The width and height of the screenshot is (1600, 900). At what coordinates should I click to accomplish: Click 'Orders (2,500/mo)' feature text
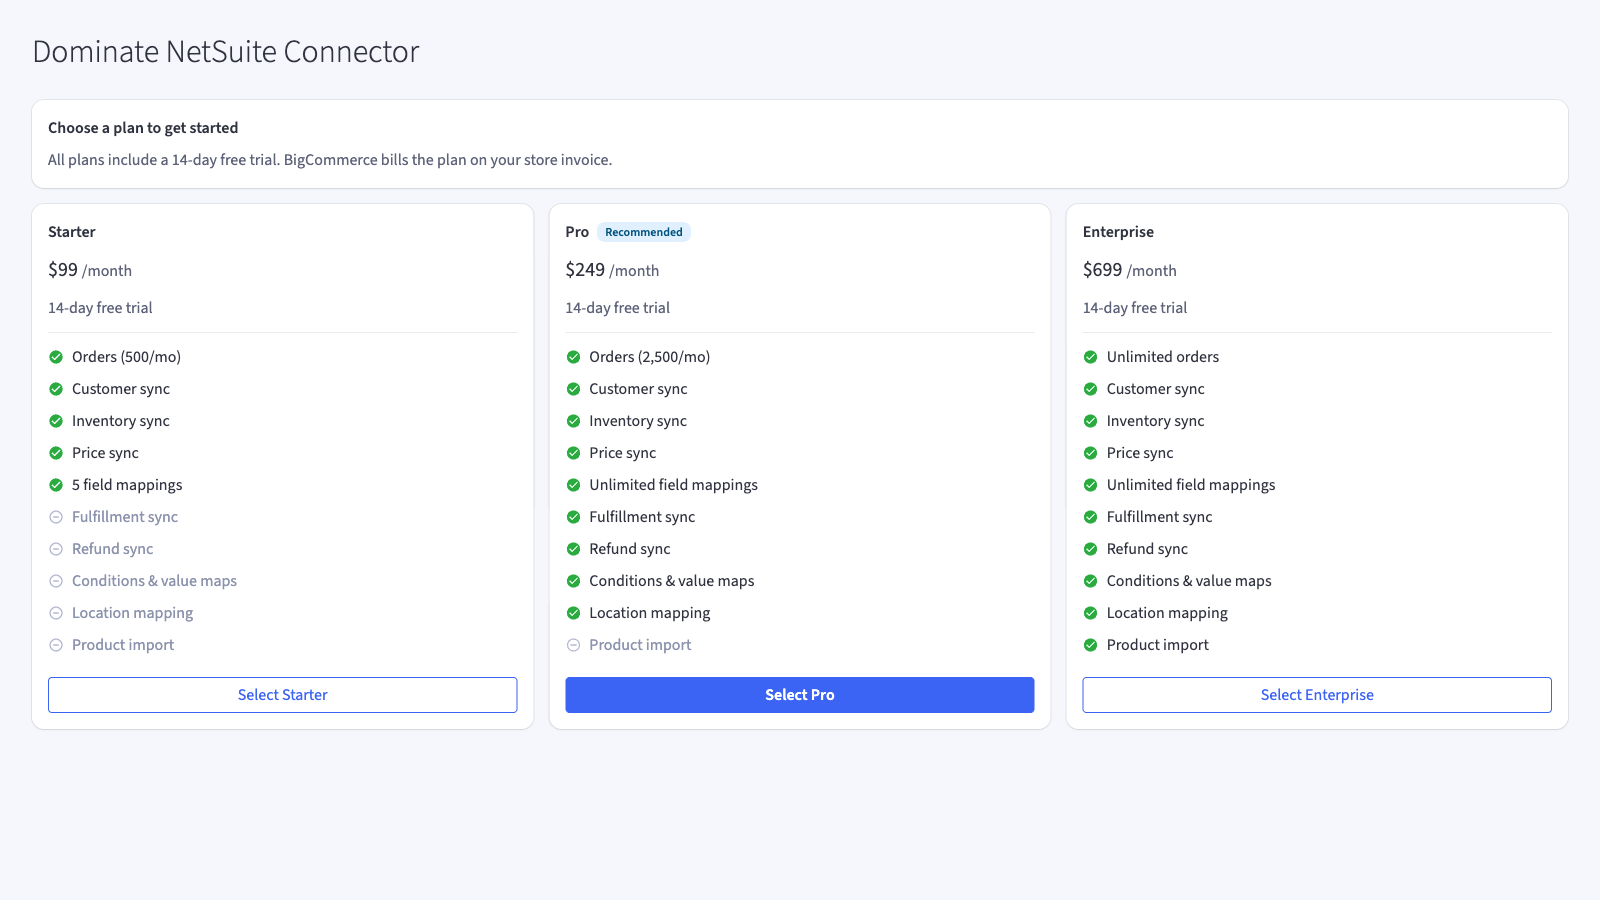click(x=650, y=357)
